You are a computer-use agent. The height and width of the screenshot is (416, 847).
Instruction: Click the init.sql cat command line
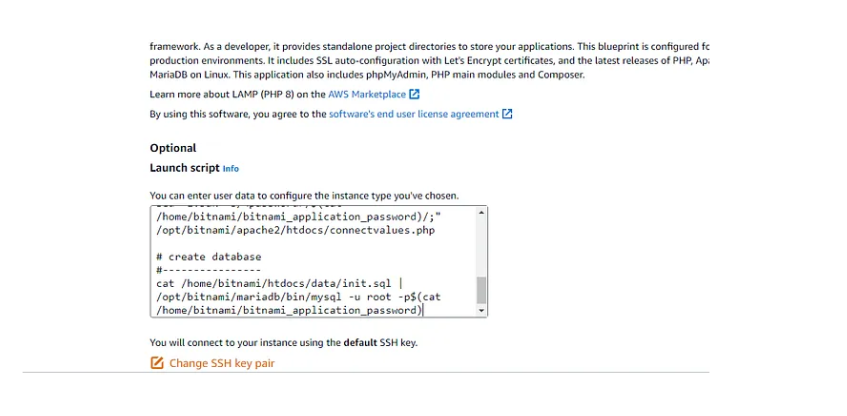click(279, 283)
